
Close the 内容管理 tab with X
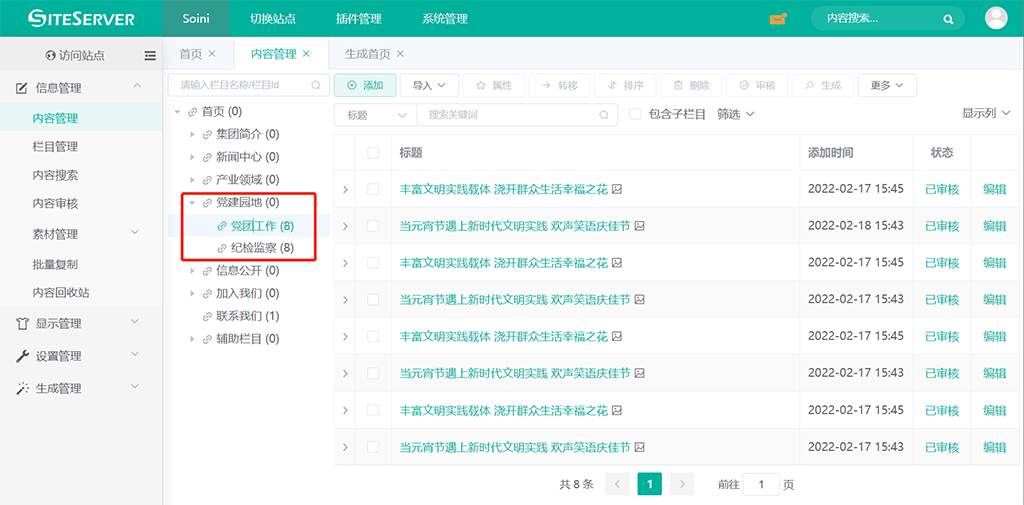pos(306,54)
